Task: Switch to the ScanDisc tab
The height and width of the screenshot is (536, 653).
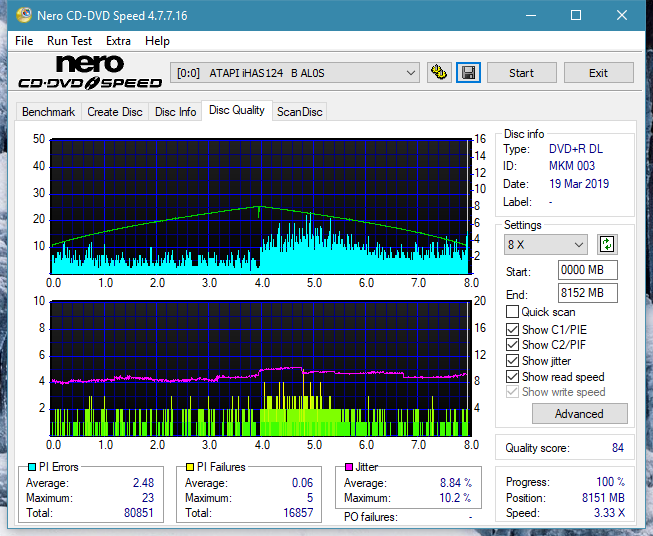Action: (x=299, y=112)
